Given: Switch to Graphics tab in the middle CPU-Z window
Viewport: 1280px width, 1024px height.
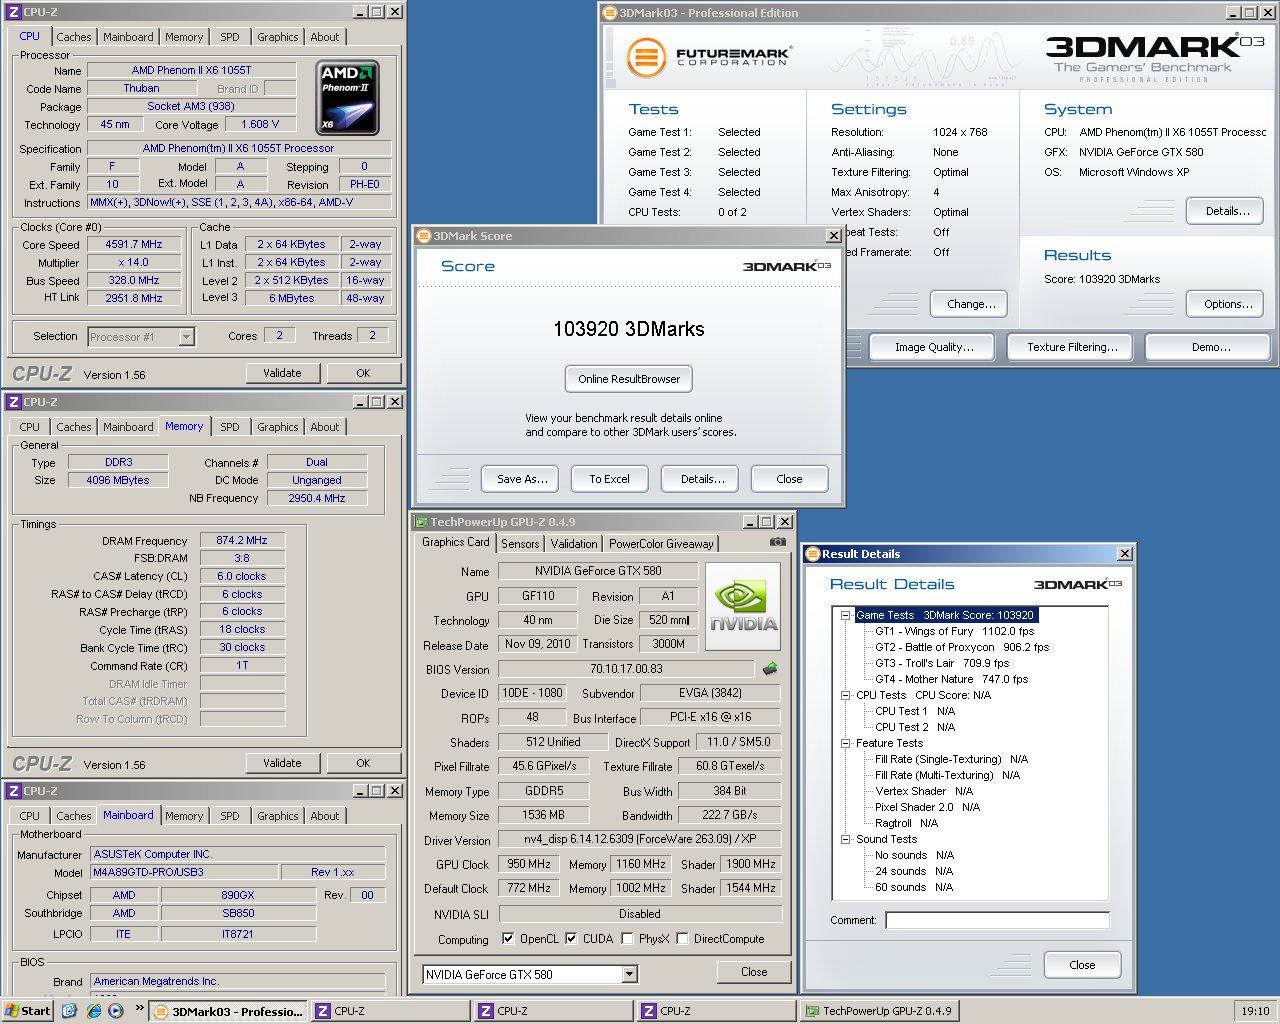Looking at the screenshot, I should point(277,427).
